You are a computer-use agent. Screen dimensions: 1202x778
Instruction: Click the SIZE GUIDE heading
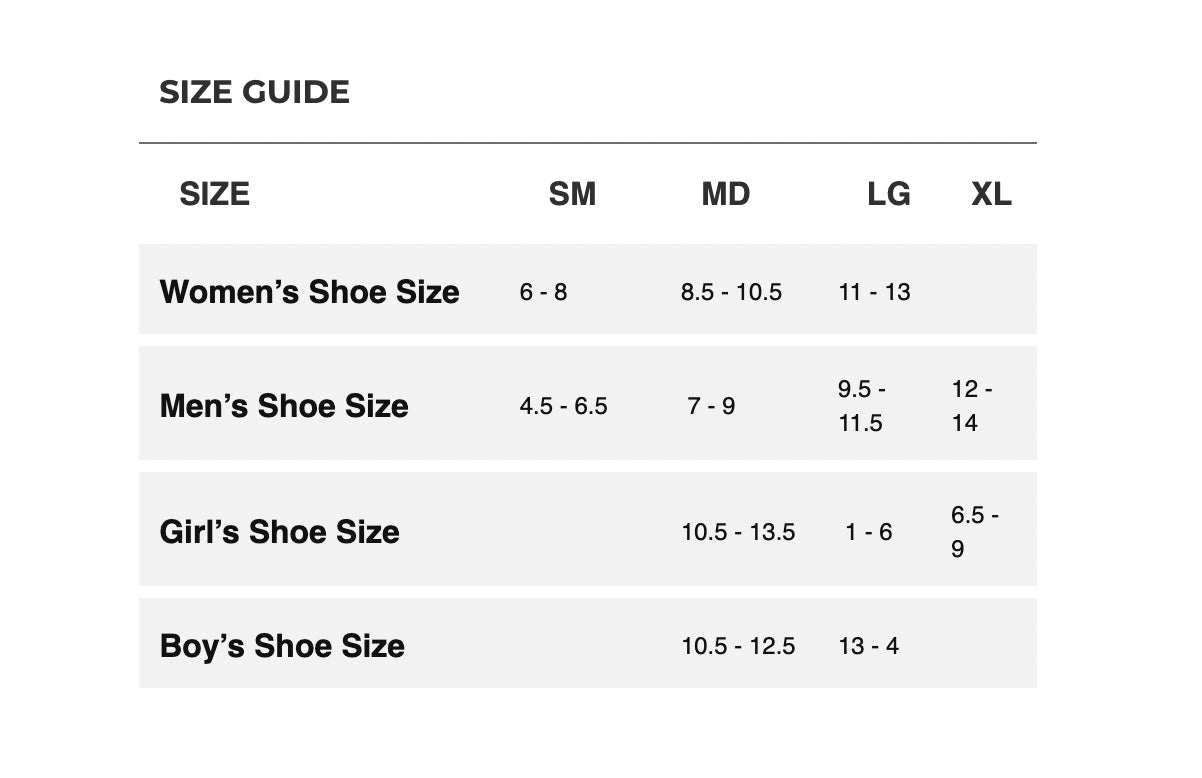click(254, 92)
